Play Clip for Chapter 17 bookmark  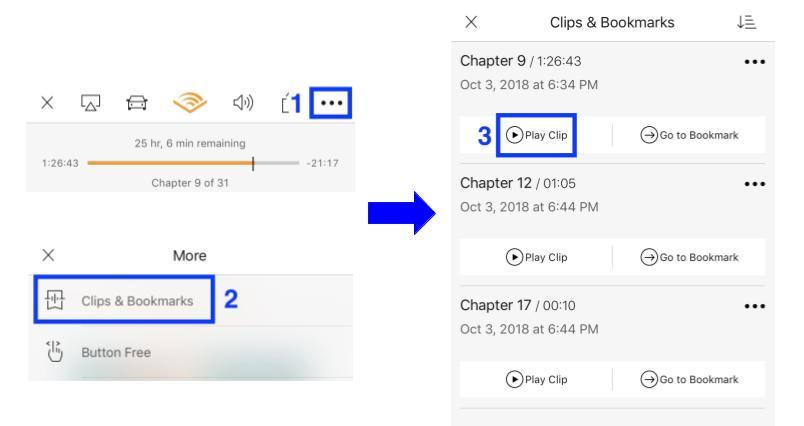click(x=536, y=379)
